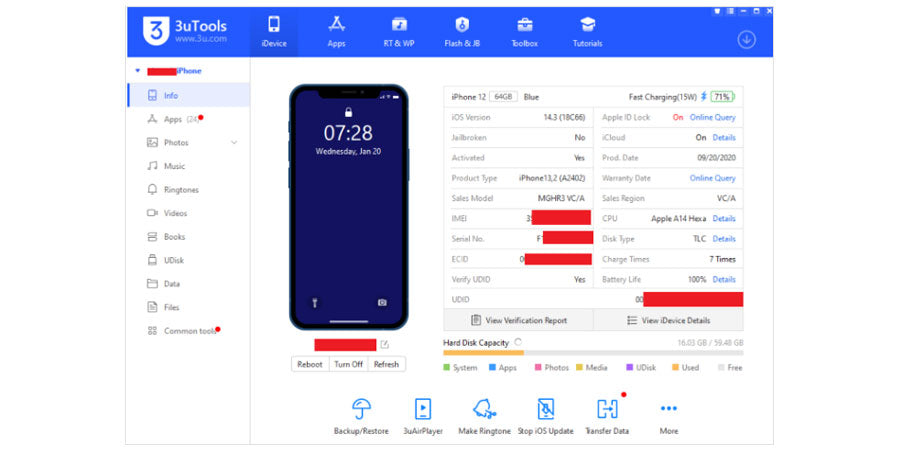Open Battery Life Details link

tap(724, 280)
